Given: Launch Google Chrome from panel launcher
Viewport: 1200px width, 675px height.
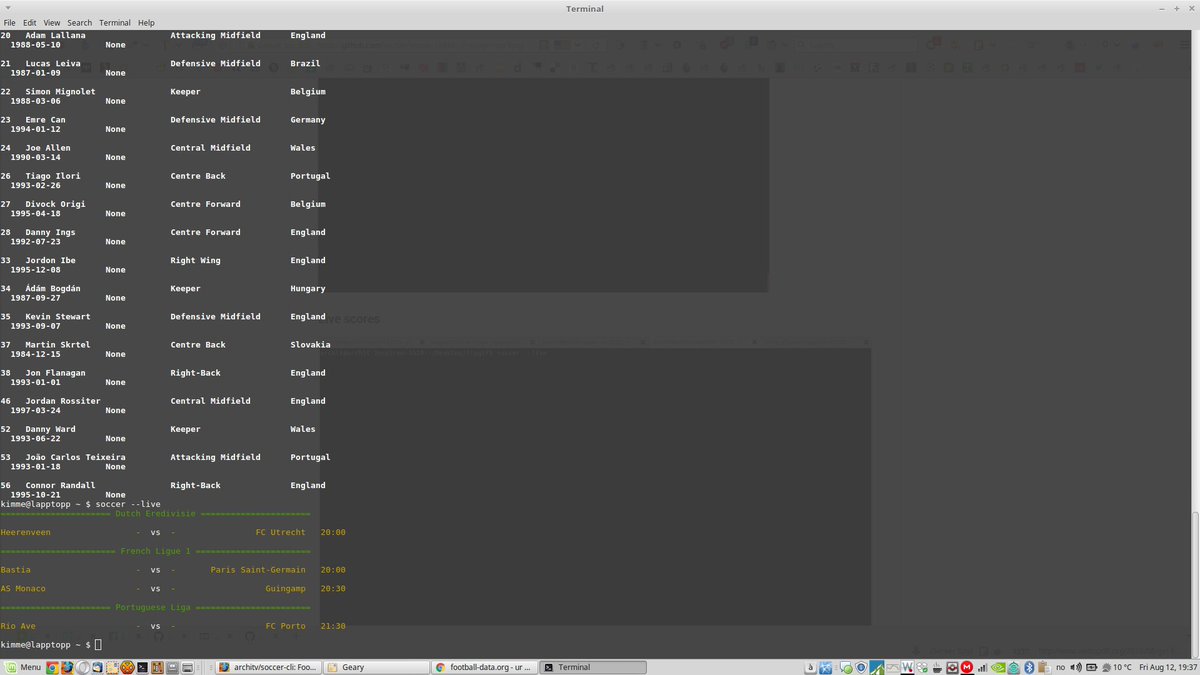Looking at the screenshot, I should (52, 667).
